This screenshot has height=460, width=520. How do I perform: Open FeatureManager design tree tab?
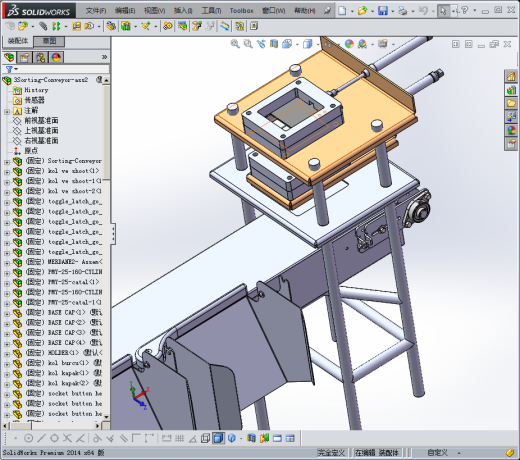click(10, 57)
